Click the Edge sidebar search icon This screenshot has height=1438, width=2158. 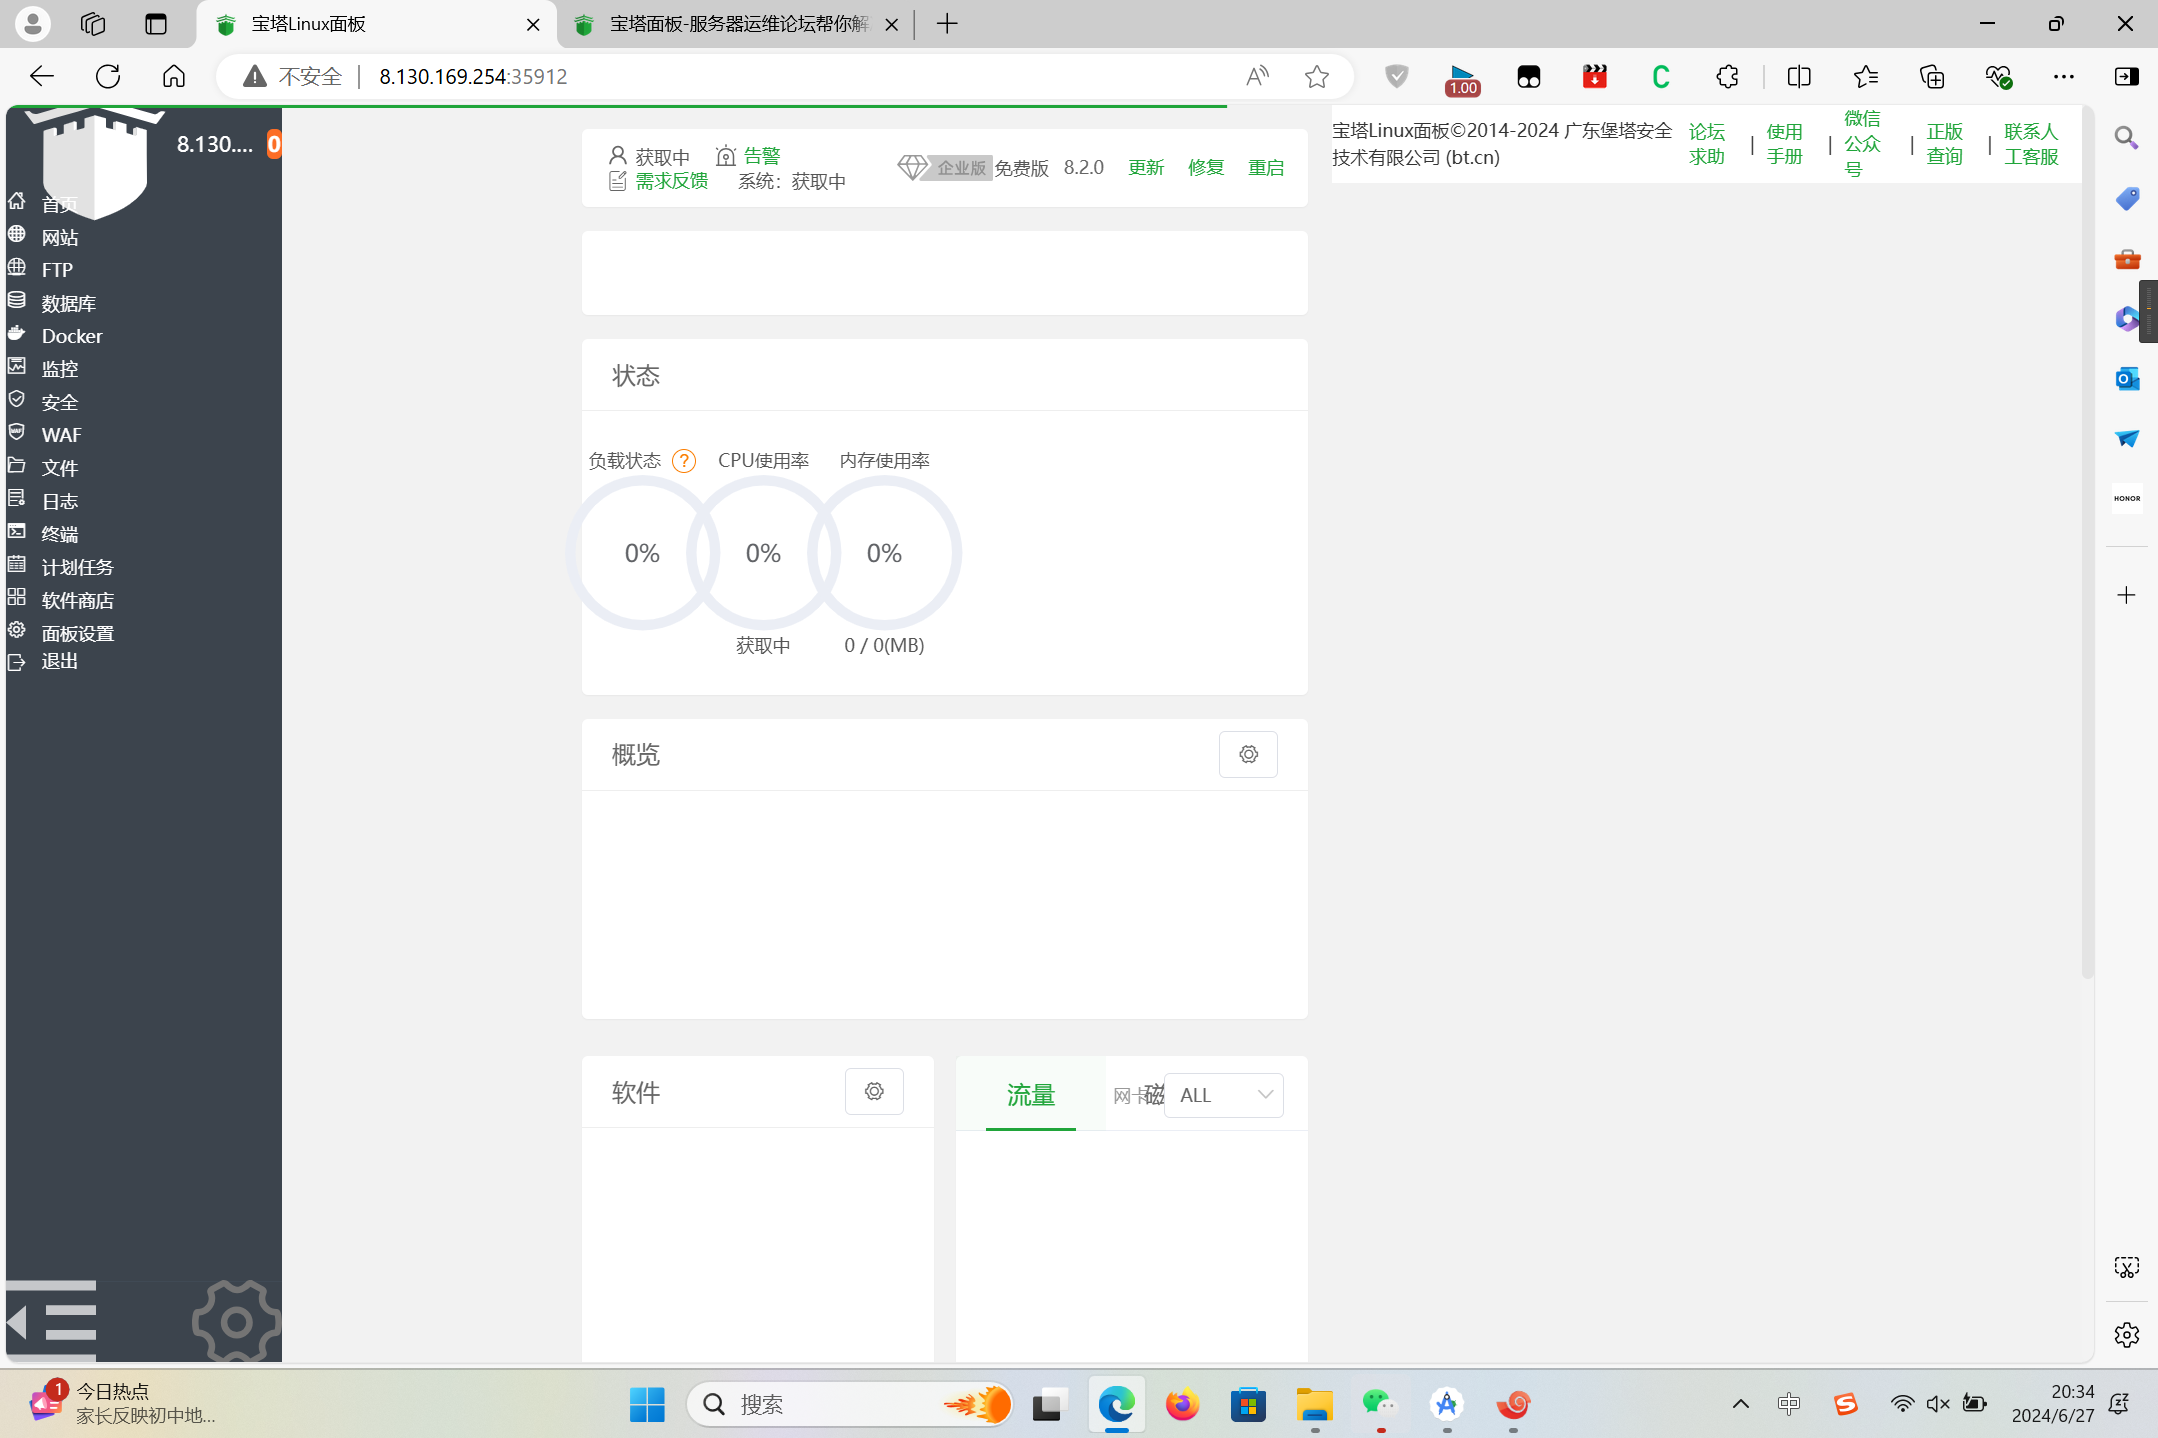[2126, 138]
